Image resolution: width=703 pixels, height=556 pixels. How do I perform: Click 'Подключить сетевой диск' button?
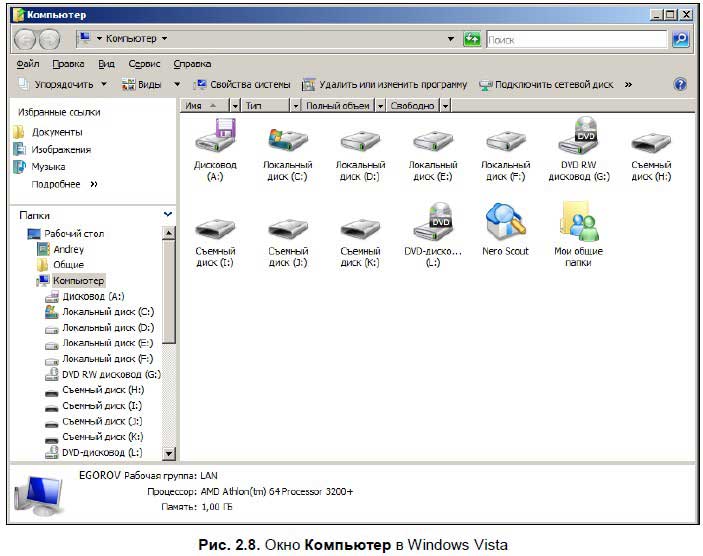[546, 84]
